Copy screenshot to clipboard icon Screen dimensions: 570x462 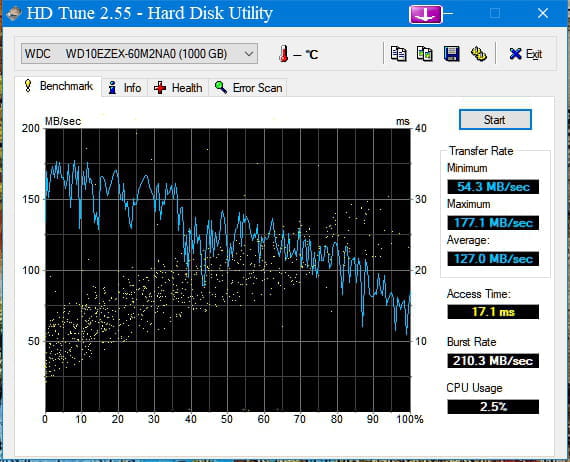click(425, 54)
